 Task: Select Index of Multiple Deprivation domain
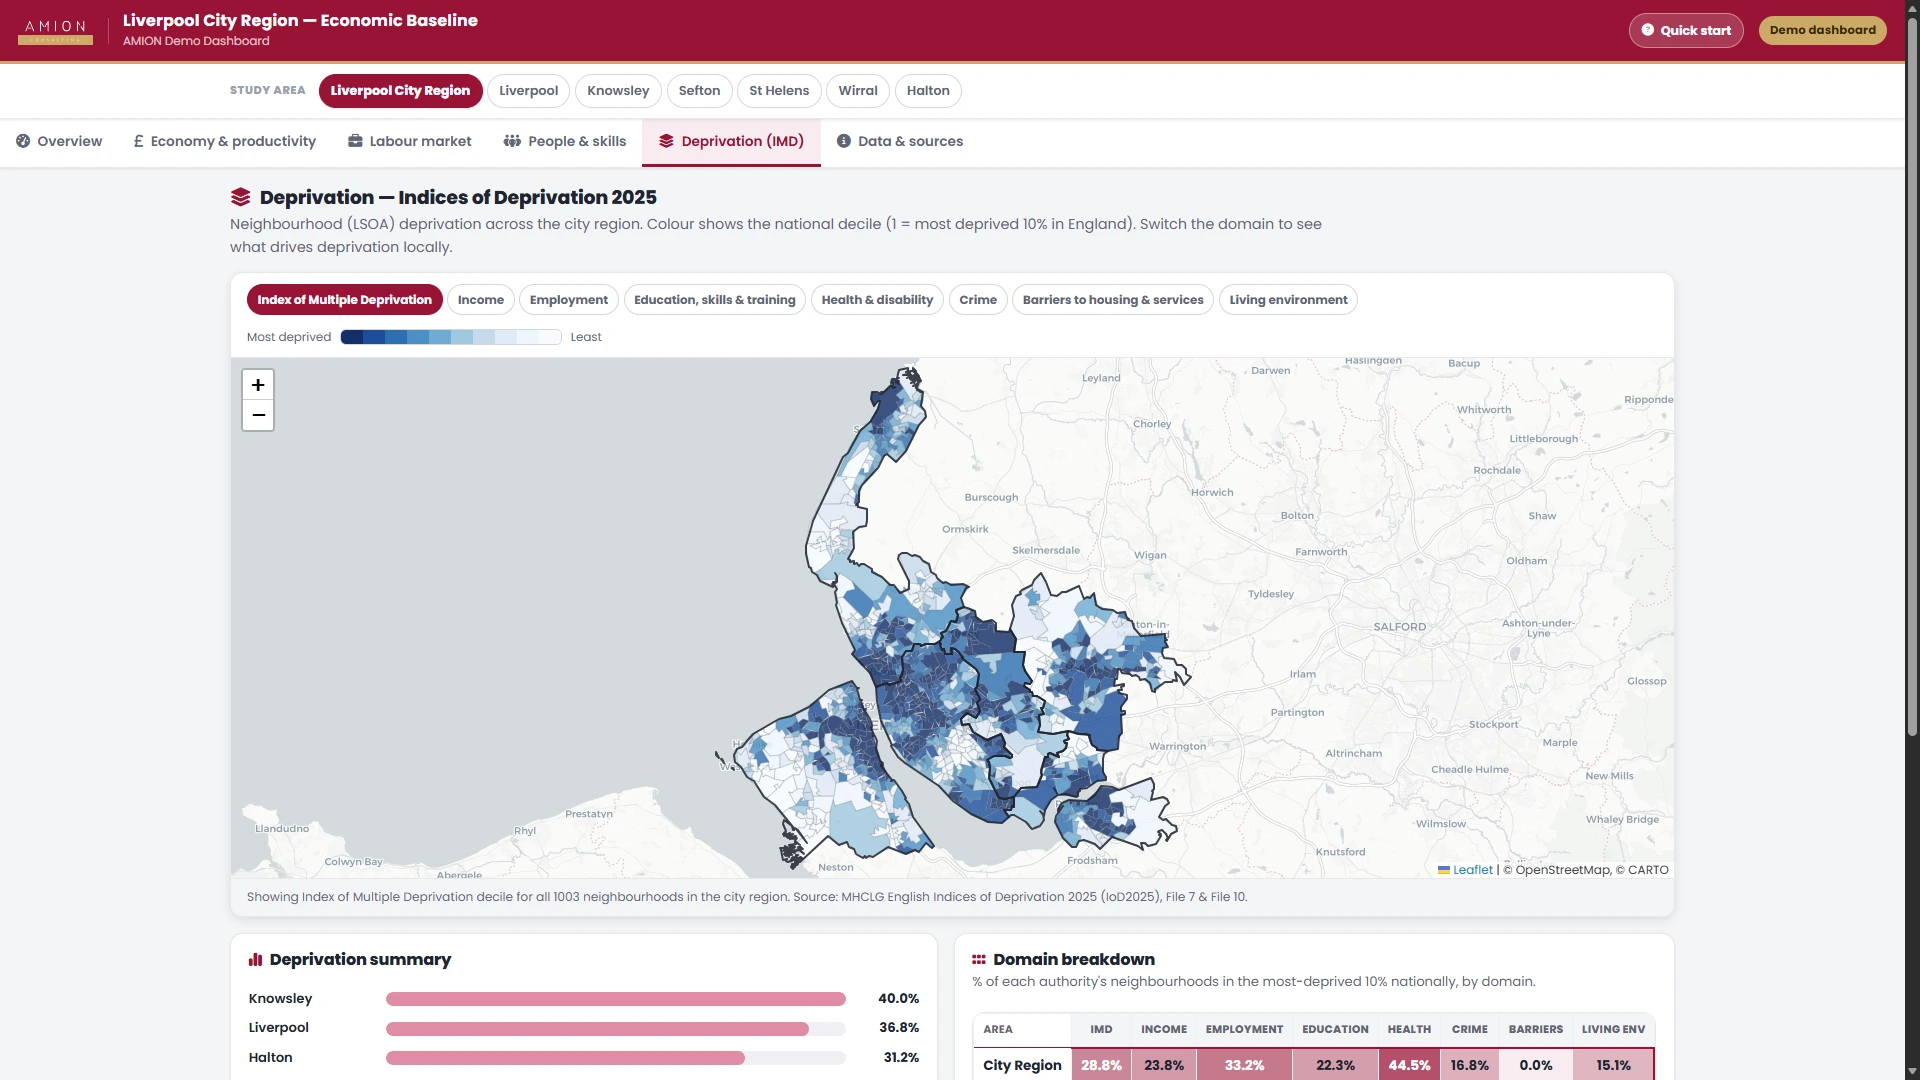coord(345,300)
